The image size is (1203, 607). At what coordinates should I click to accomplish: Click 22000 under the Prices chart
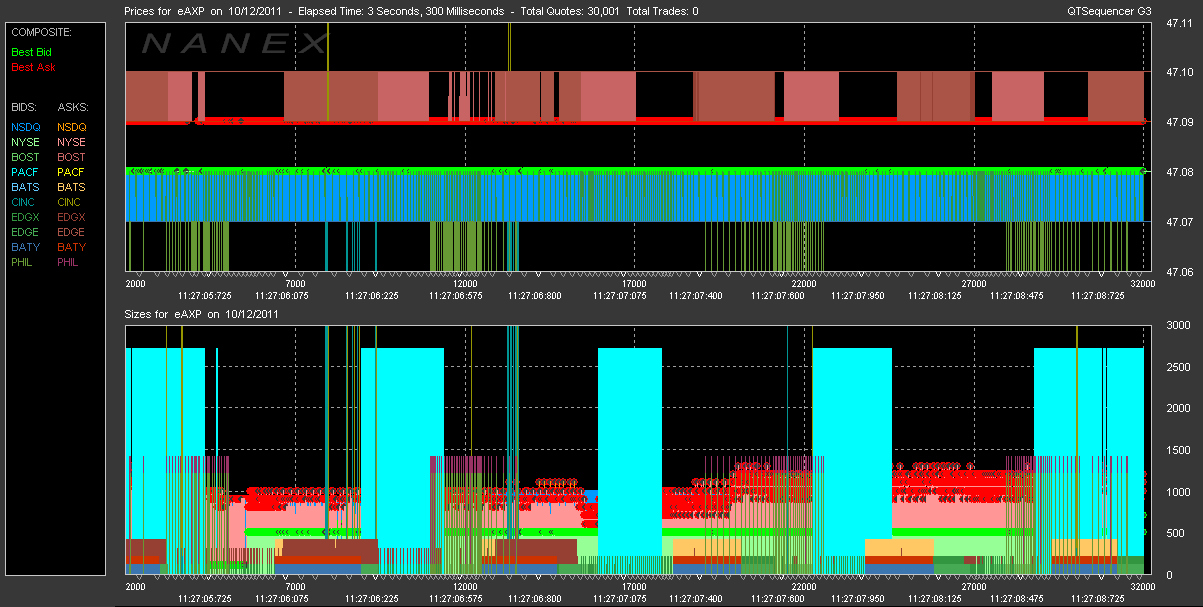(x=803, y=283)
